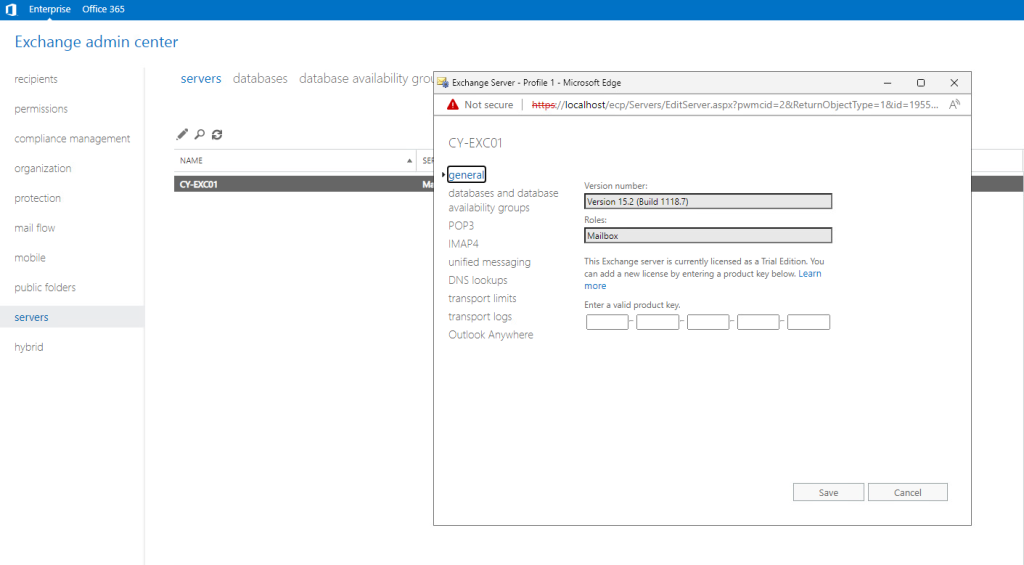Viewport: 1024px width, 565px height.
Task: Click the Save button
Action: [828, 492]
